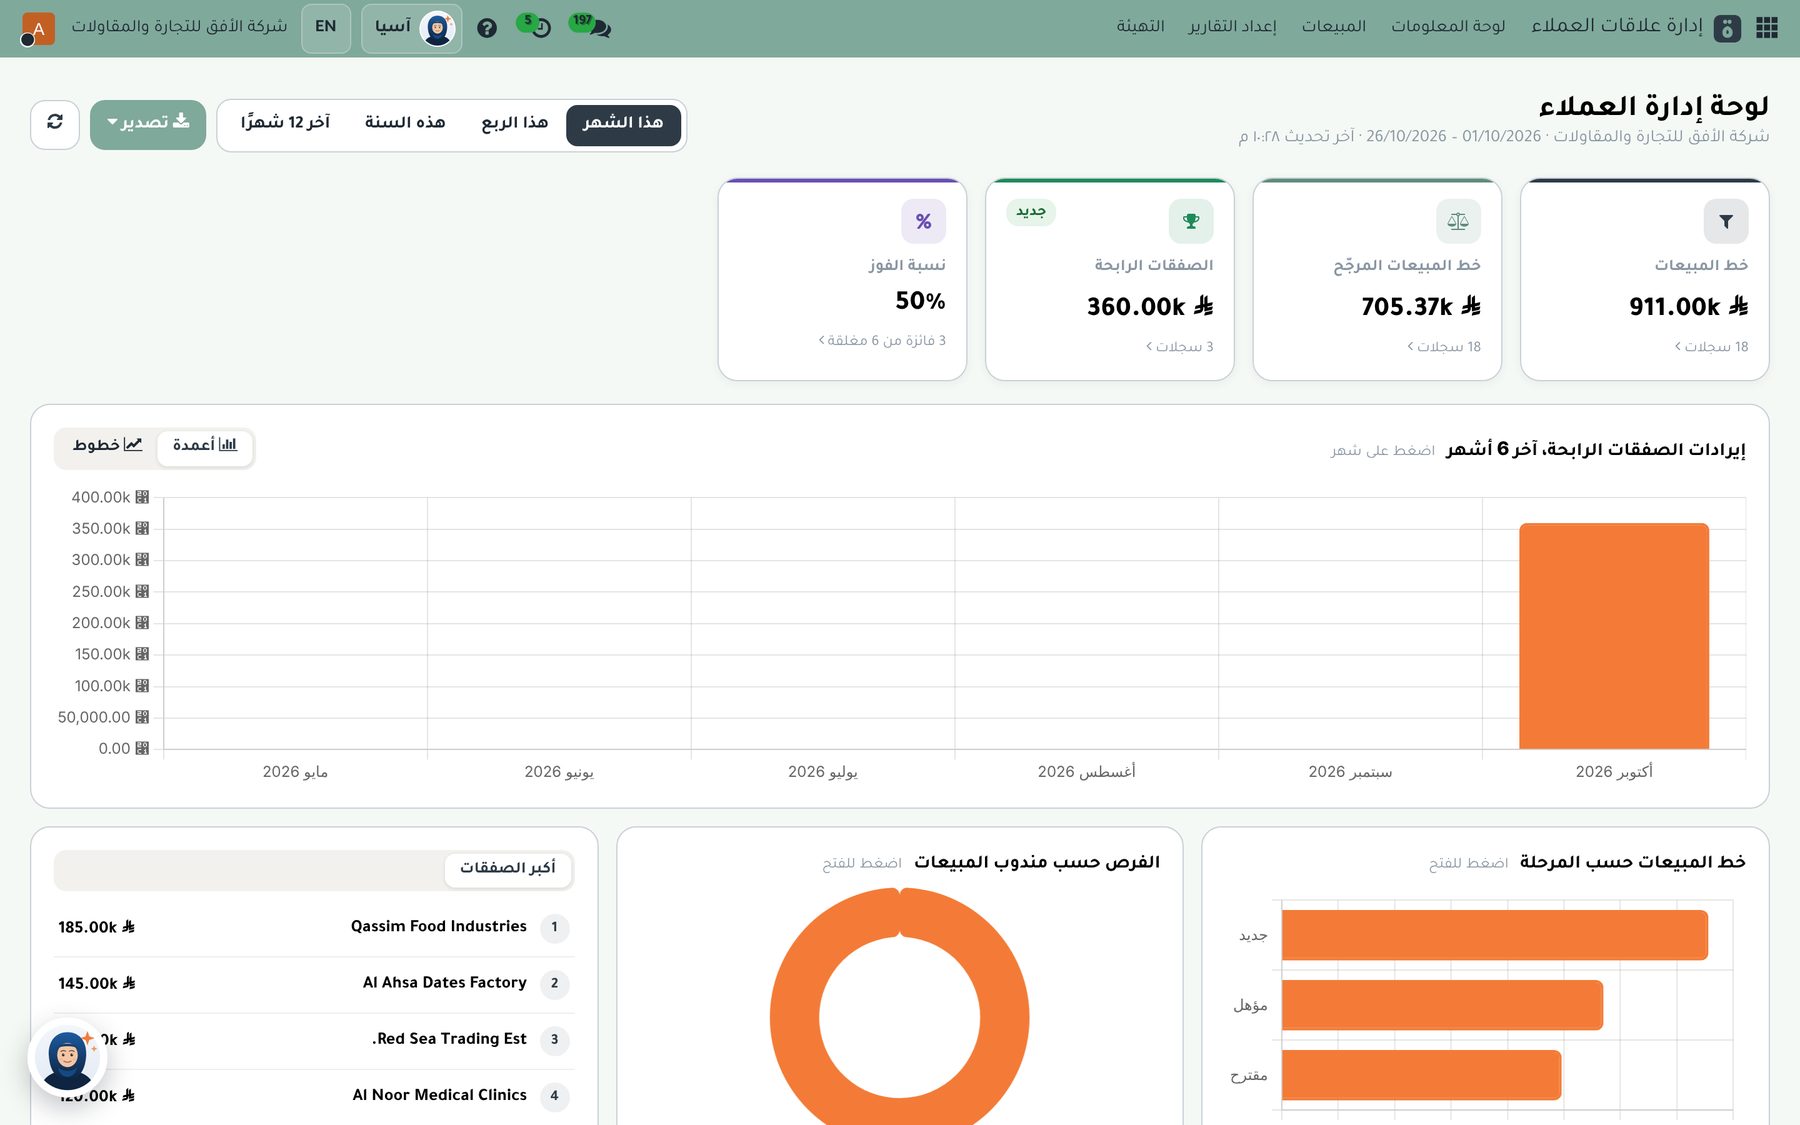Click the balance scale icon on weighted pipeline card

tap(1458, 221)
